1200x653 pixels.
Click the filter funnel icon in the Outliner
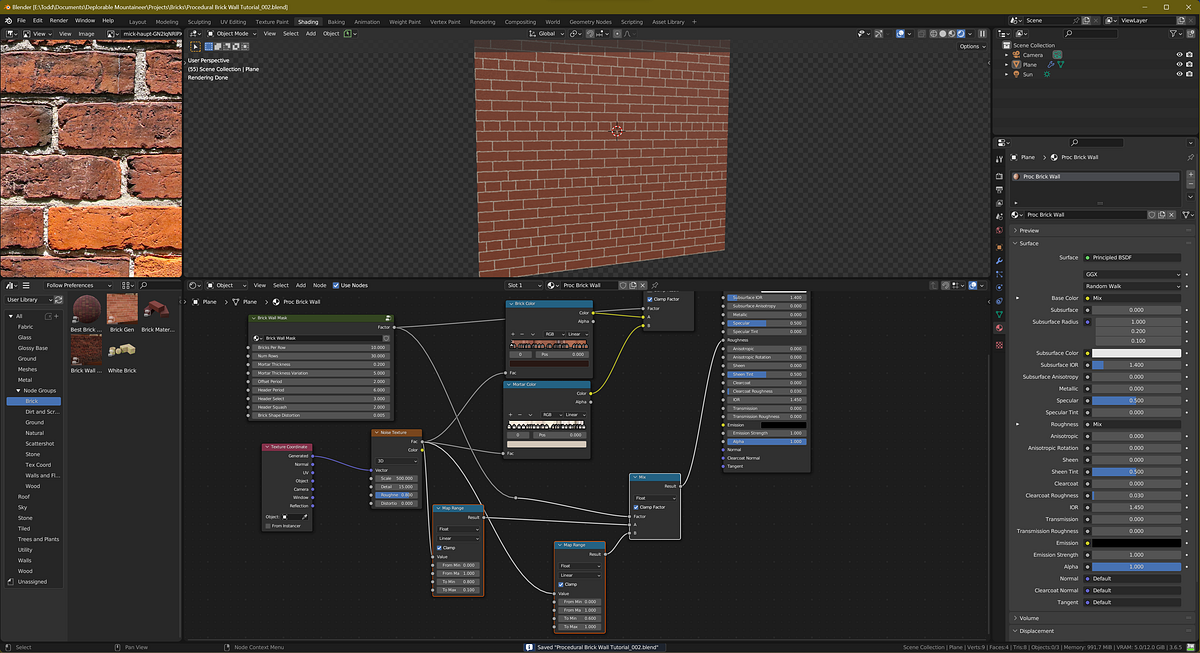click(1173, 34)
